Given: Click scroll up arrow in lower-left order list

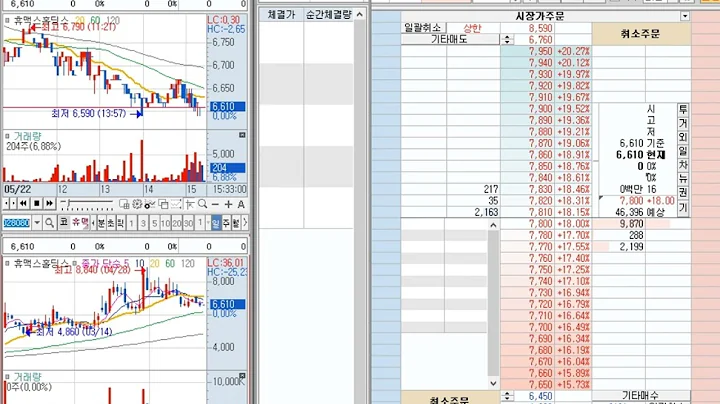Looking at the screenshot, I should (493, 225).
